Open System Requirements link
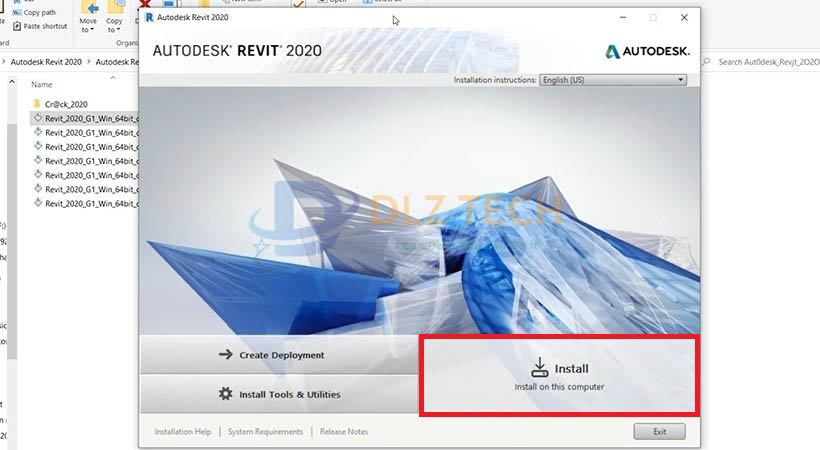Viewport: 820px width, 450px height. (x=265, y=432)
